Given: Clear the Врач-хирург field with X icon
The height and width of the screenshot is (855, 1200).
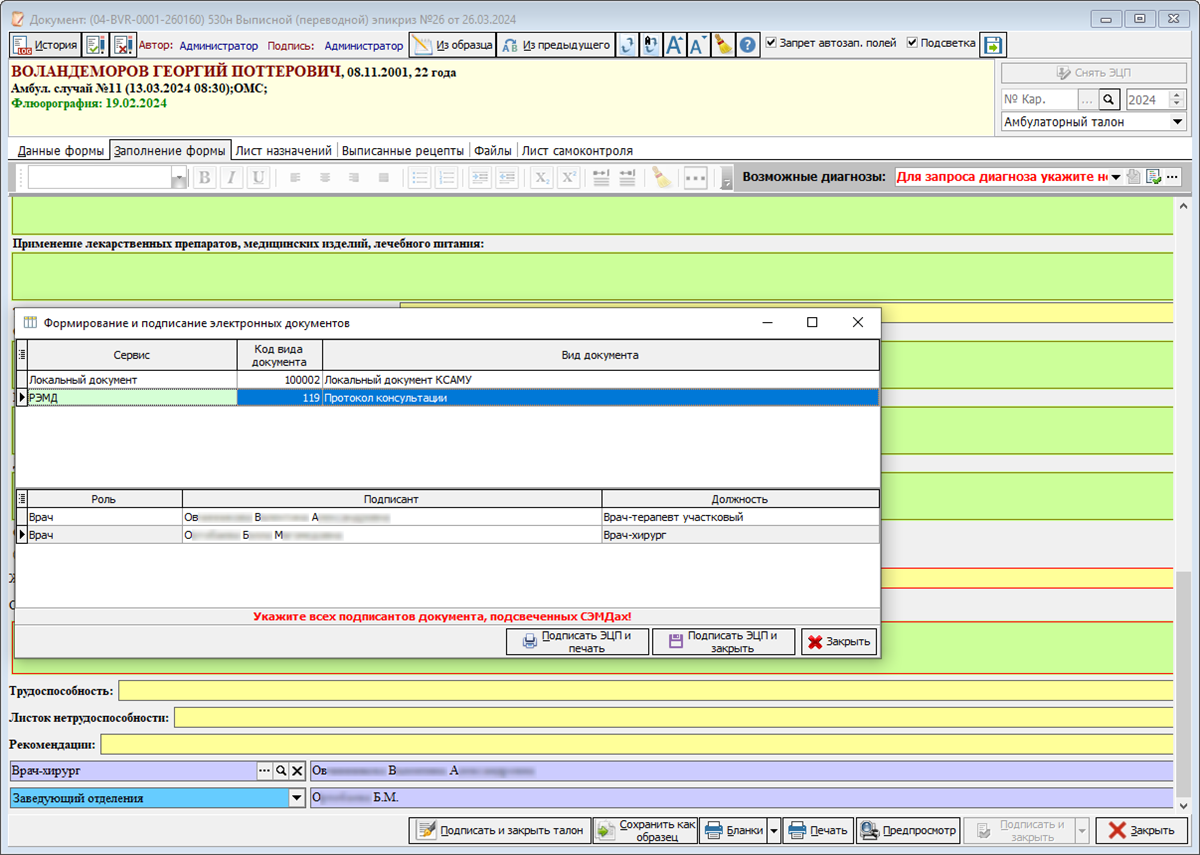Looking at the screenshot, I should [297, 771].
